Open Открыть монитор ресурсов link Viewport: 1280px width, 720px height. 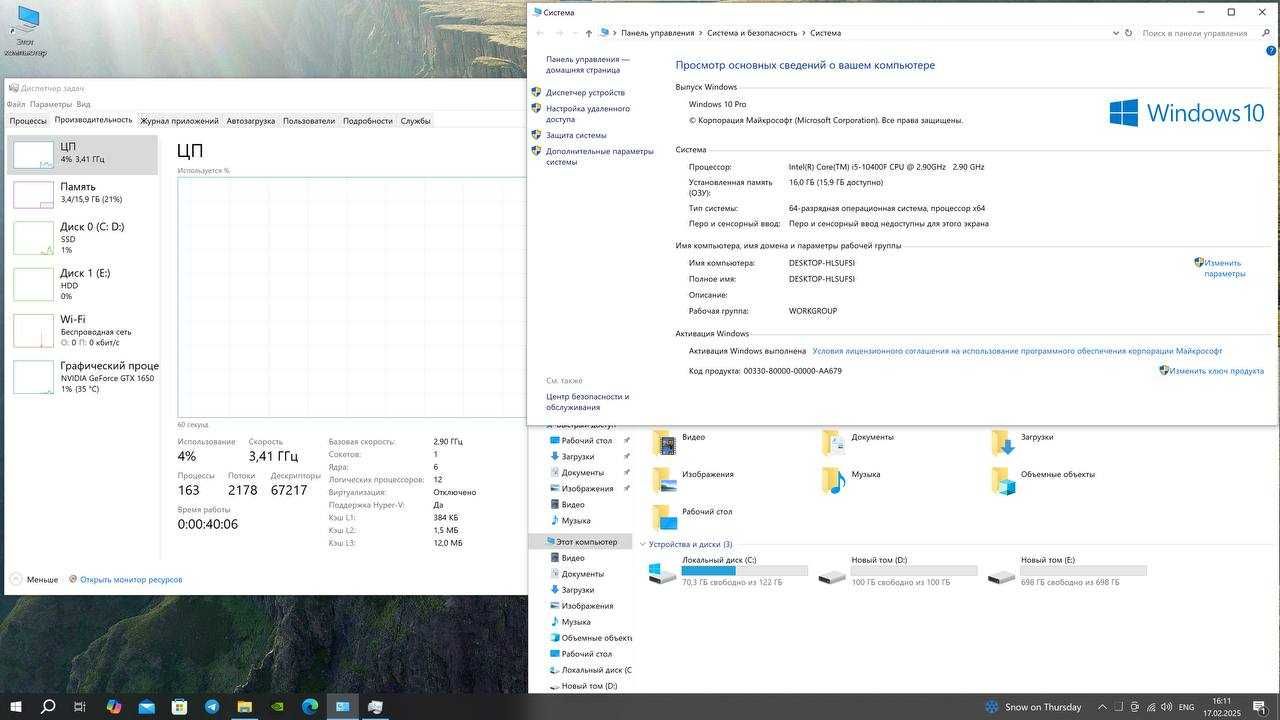(x=125, y=579)
